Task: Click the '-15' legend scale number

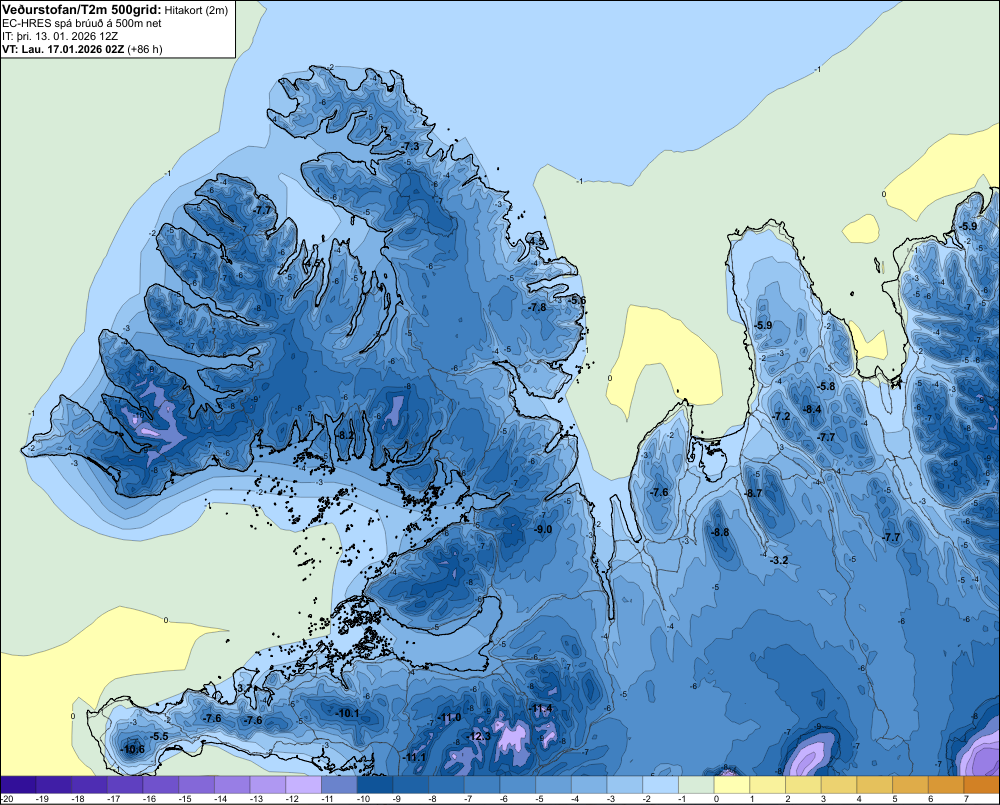Action: click(185, 799)
